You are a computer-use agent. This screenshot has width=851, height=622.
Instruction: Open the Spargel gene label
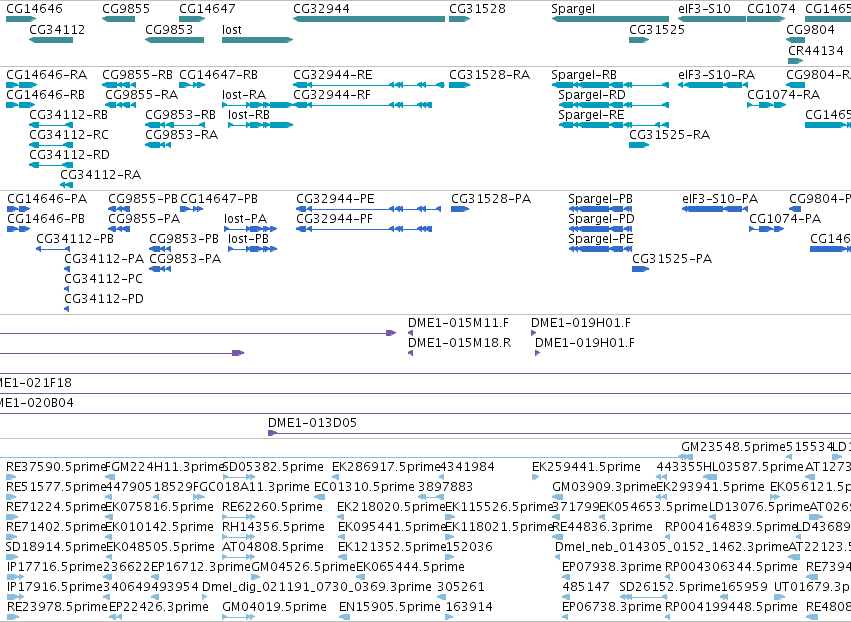573,9
